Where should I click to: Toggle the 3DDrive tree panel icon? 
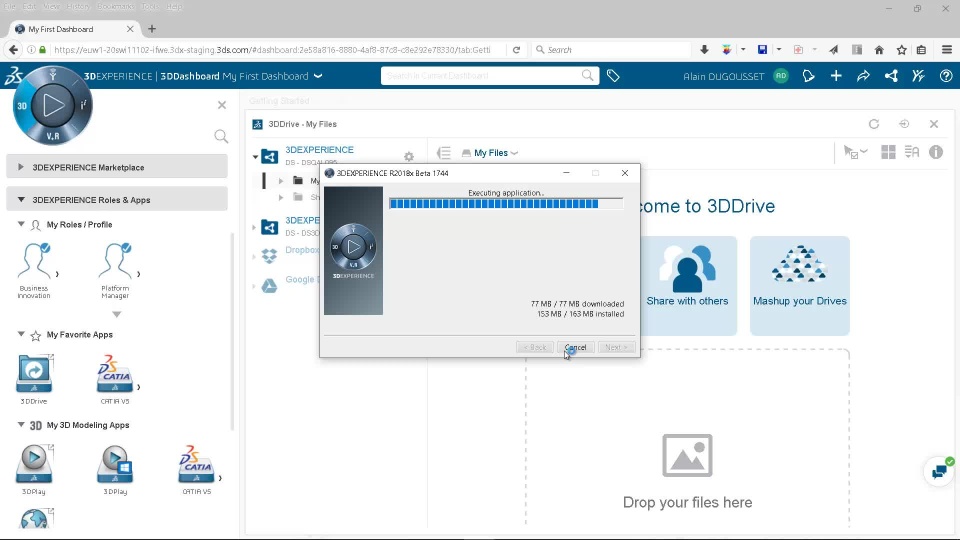tap(444, 152)
